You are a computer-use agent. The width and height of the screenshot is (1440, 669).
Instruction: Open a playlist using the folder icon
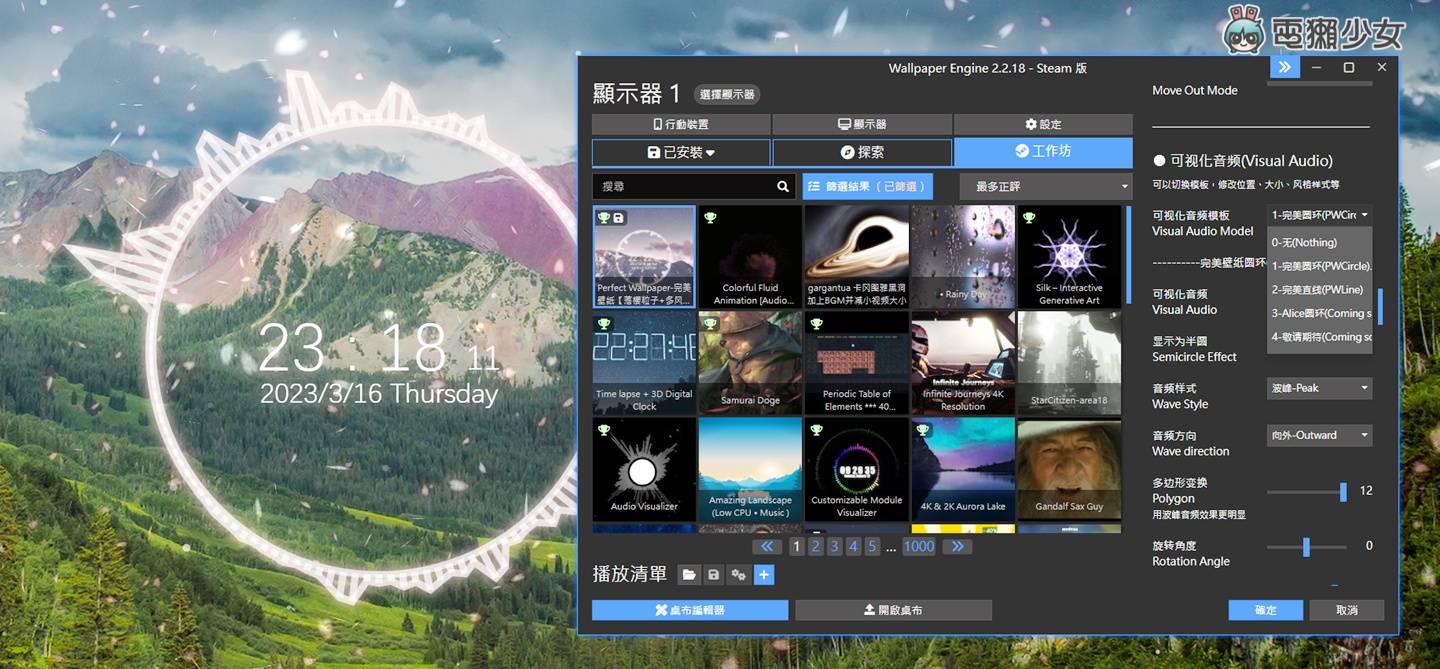[690, 574]
